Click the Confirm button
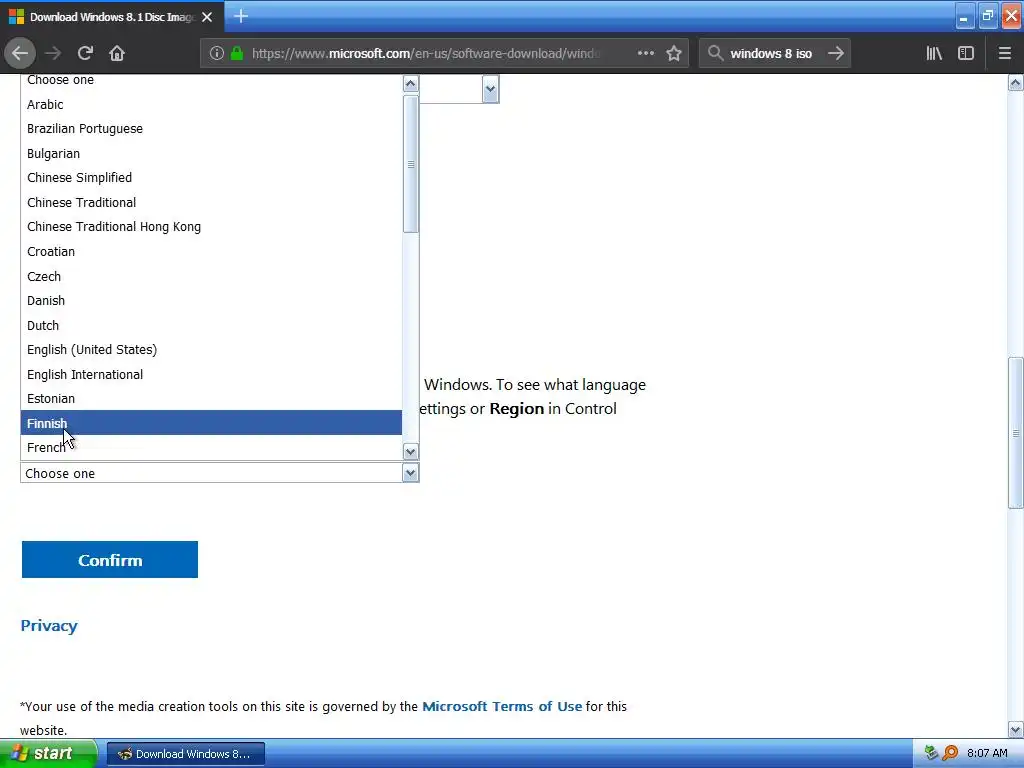The image size is (1024, 768). tap(110, 560)
